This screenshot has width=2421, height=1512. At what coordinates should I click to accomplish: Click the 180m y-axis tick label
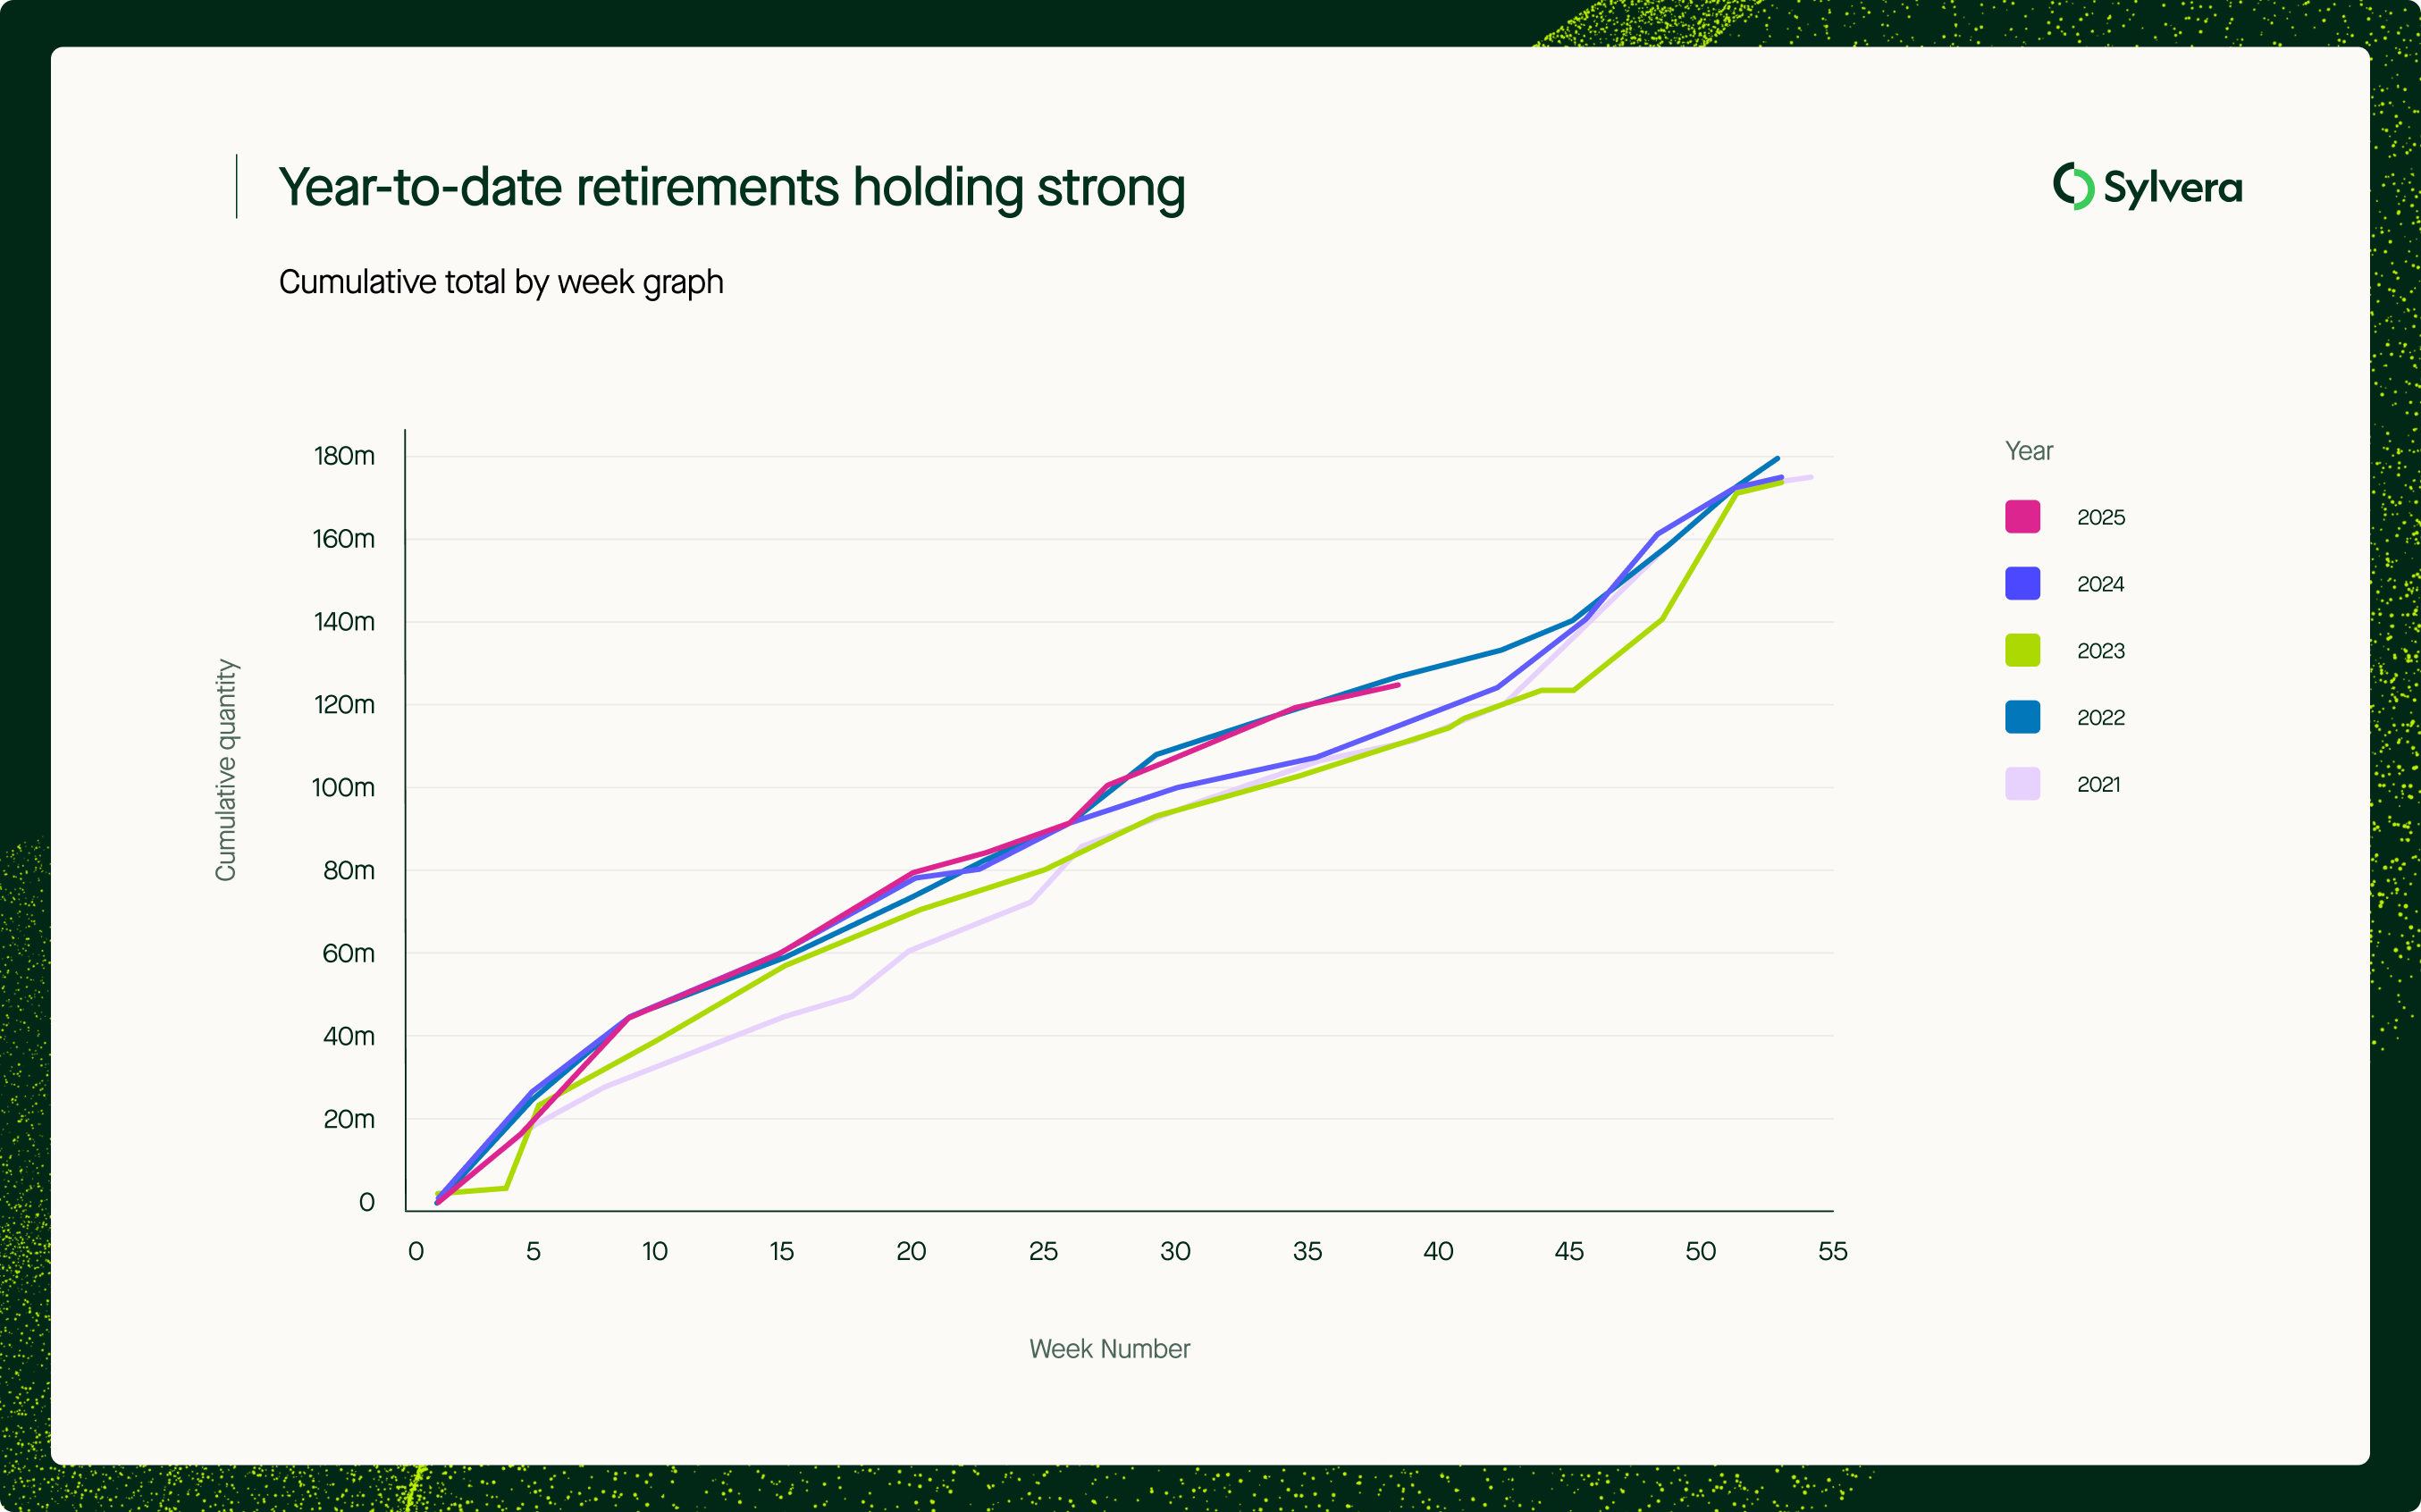[344, 456]
